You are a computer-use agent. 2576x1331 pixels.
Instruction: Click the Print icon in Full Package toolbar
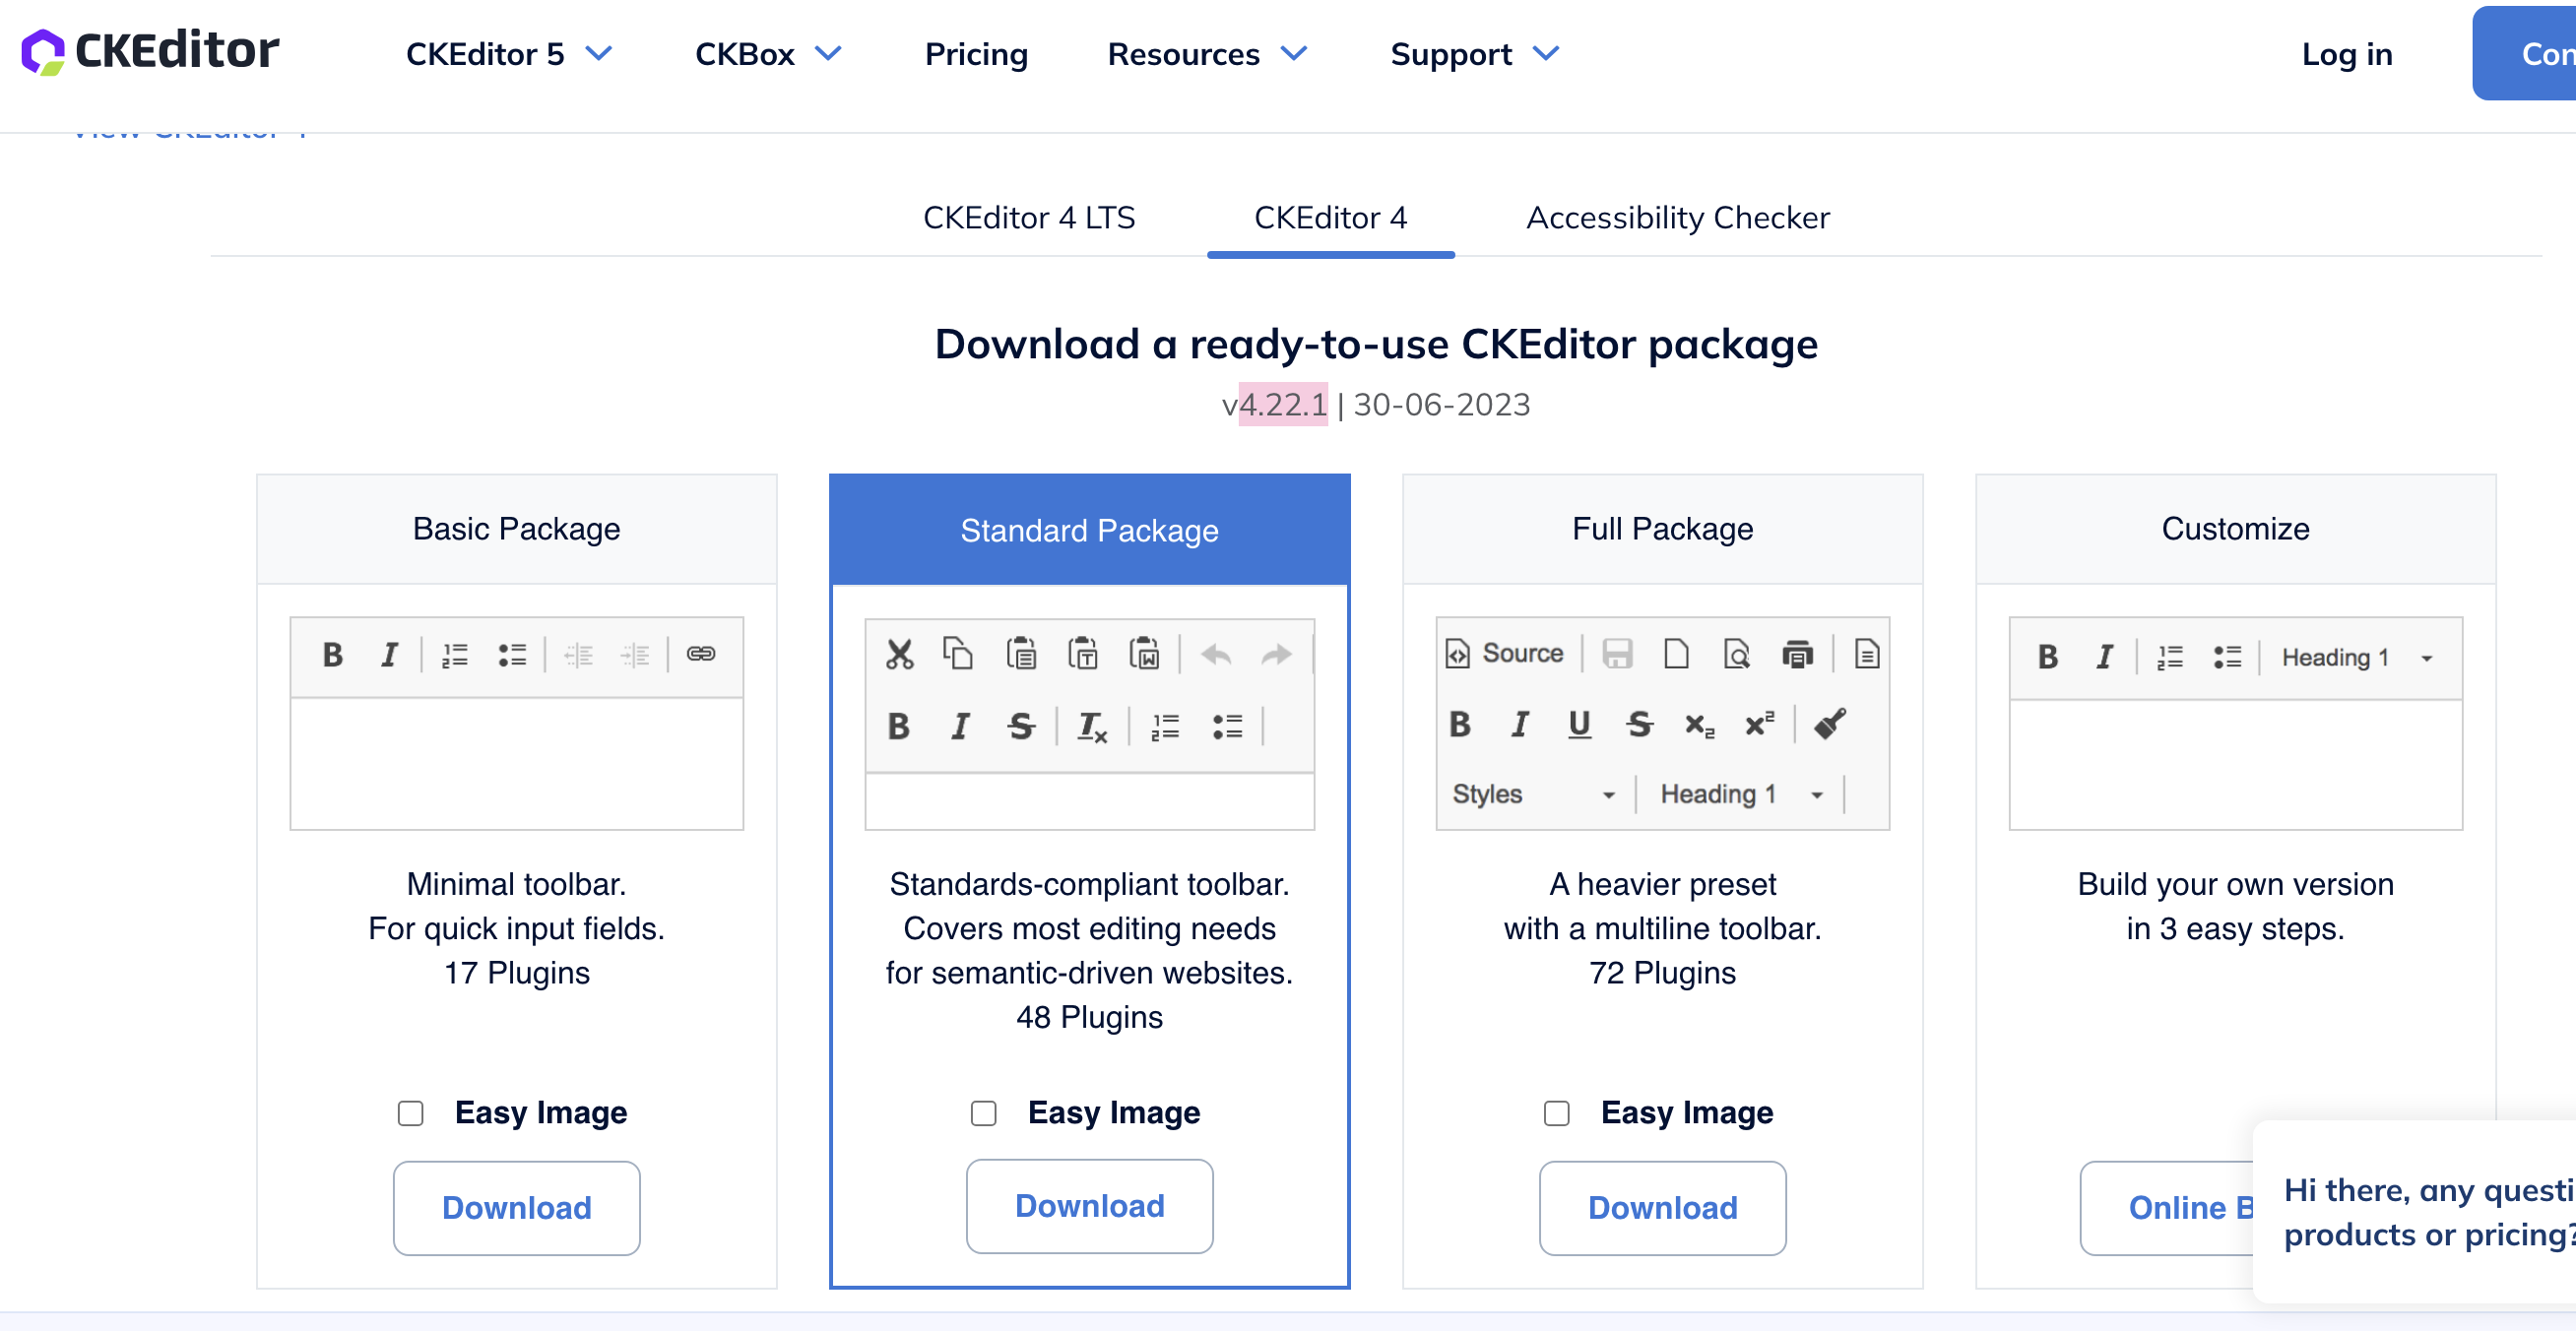tap(1797, 654)
